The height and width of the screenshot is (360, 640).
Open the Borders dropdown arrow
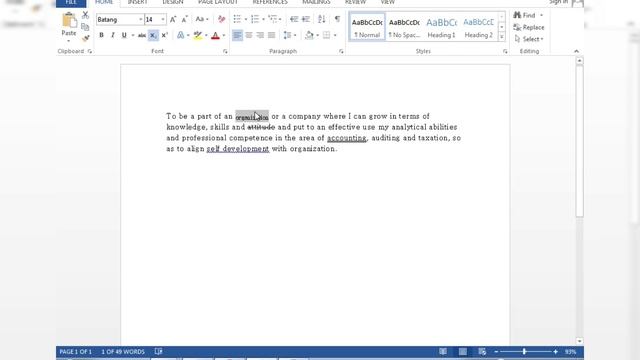click(x=335, y=36)
